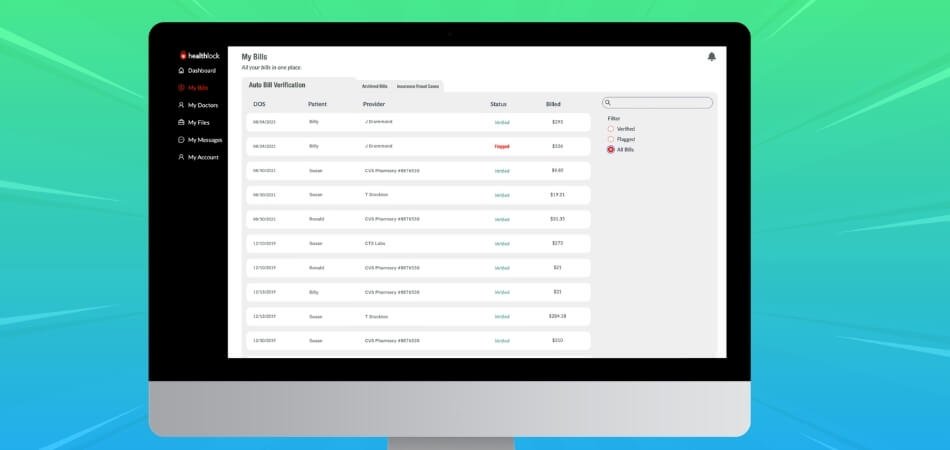This screenshot has width=950, height=450.
Task: Click the My Account person icon
Action: tap(181, 157)
